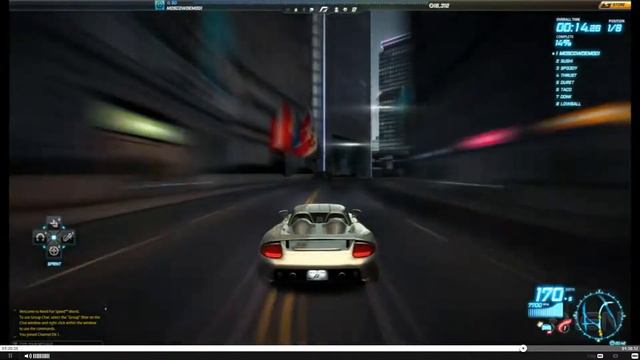Select racer TACO in the standings list

pyautogui.click(x=564, y=89)
